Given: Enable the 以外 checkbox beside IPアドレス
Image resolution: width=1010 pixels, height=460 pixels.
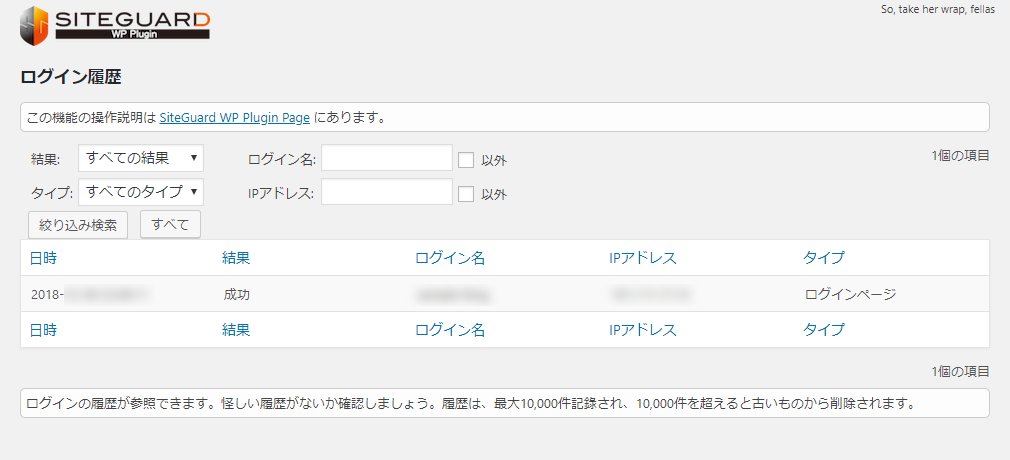Looking at the screenshot, I should click(466, 194).
